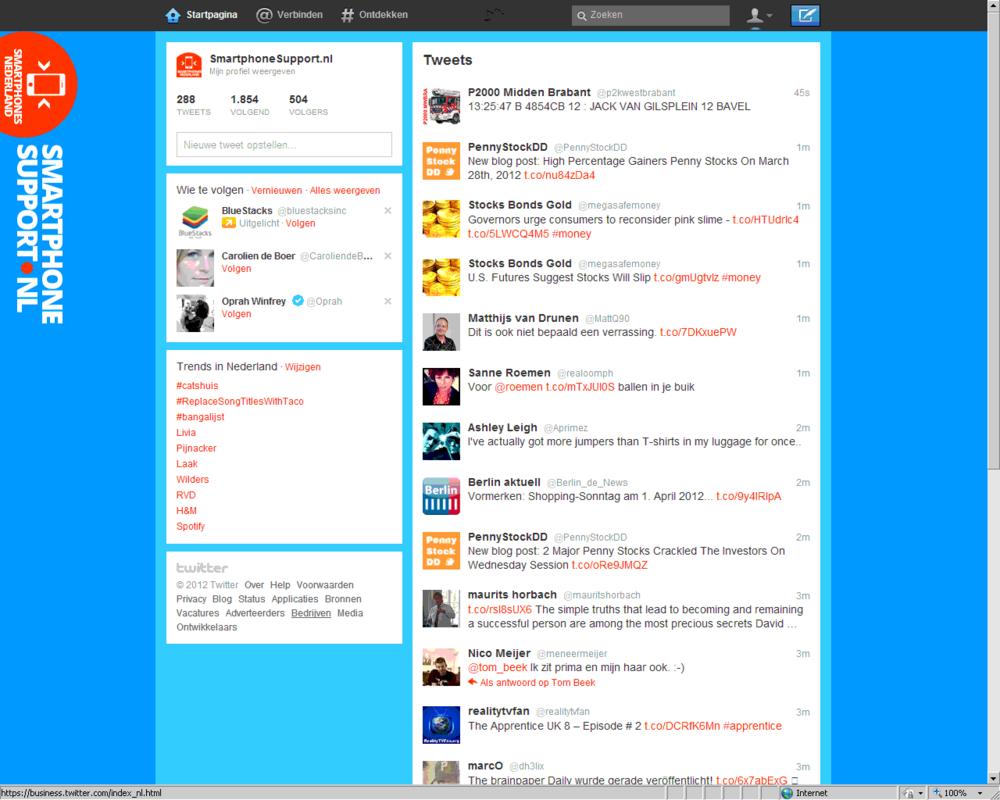This screenshot has width=1000, height=800.
Task: View the 288 tweets count
Action: click(x=193, y=105)
